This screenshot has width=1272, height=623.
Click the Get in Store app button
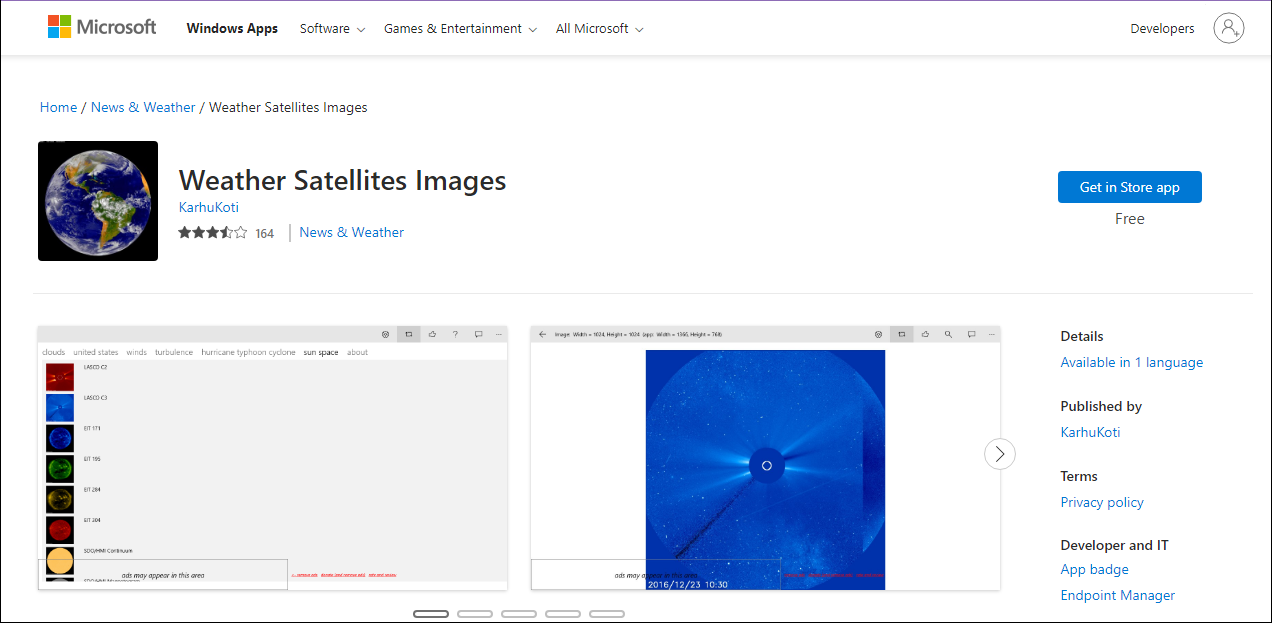[x=1129, y=186]
